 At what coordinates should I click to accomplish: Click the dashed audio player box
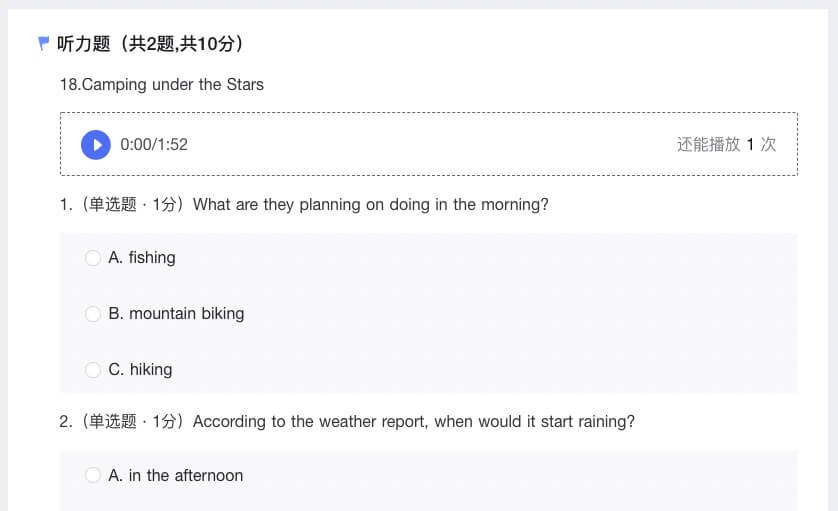pyautogui.click(x=429, y=144)
